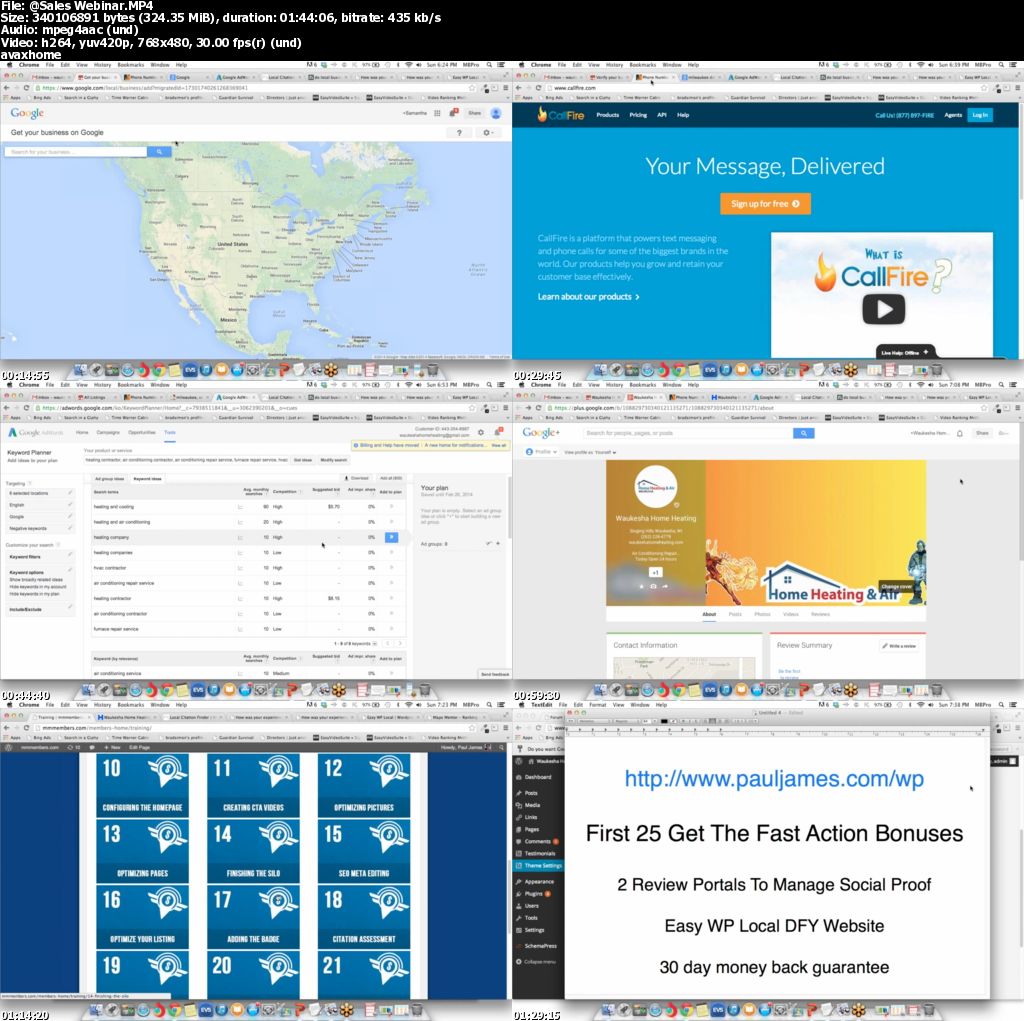Open training module 15 SEO Meta Editing
This screenshot has width=1024, height=1021.
364,851
